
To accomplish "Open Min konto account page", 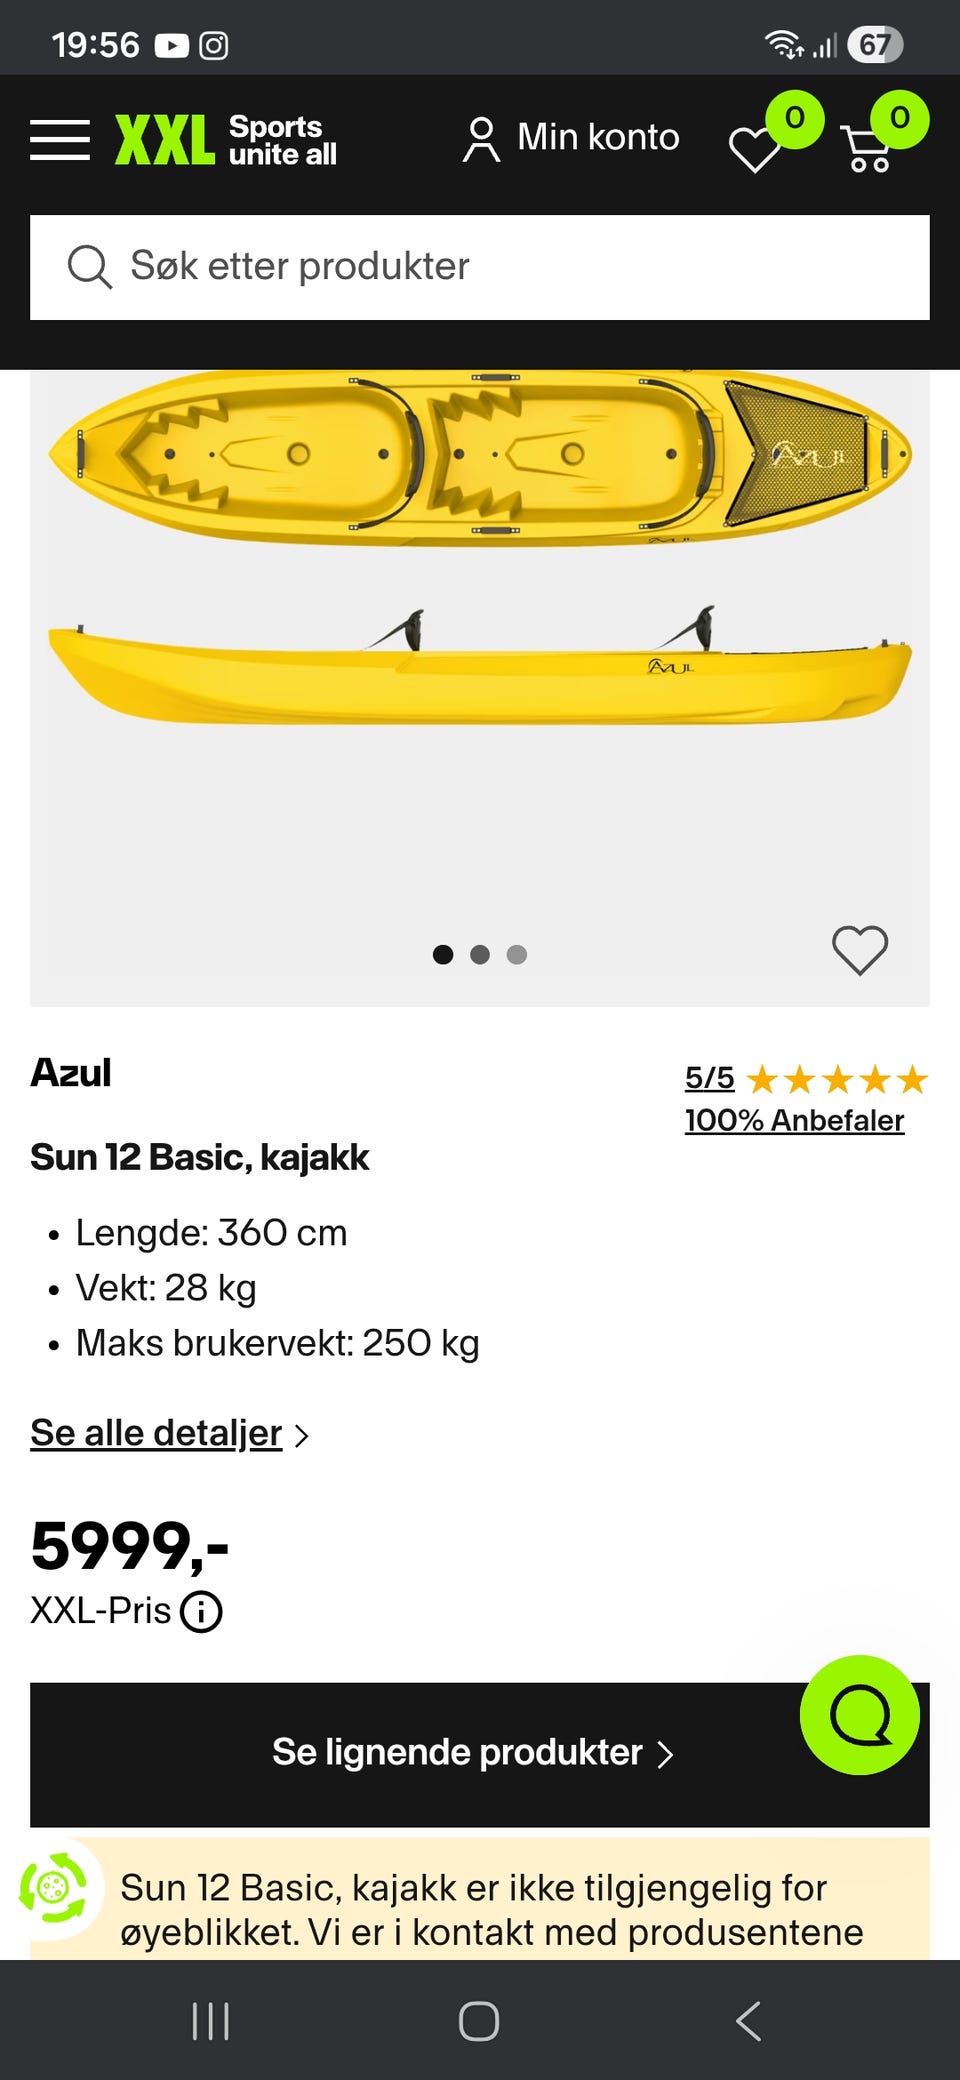I will (572, 138).
